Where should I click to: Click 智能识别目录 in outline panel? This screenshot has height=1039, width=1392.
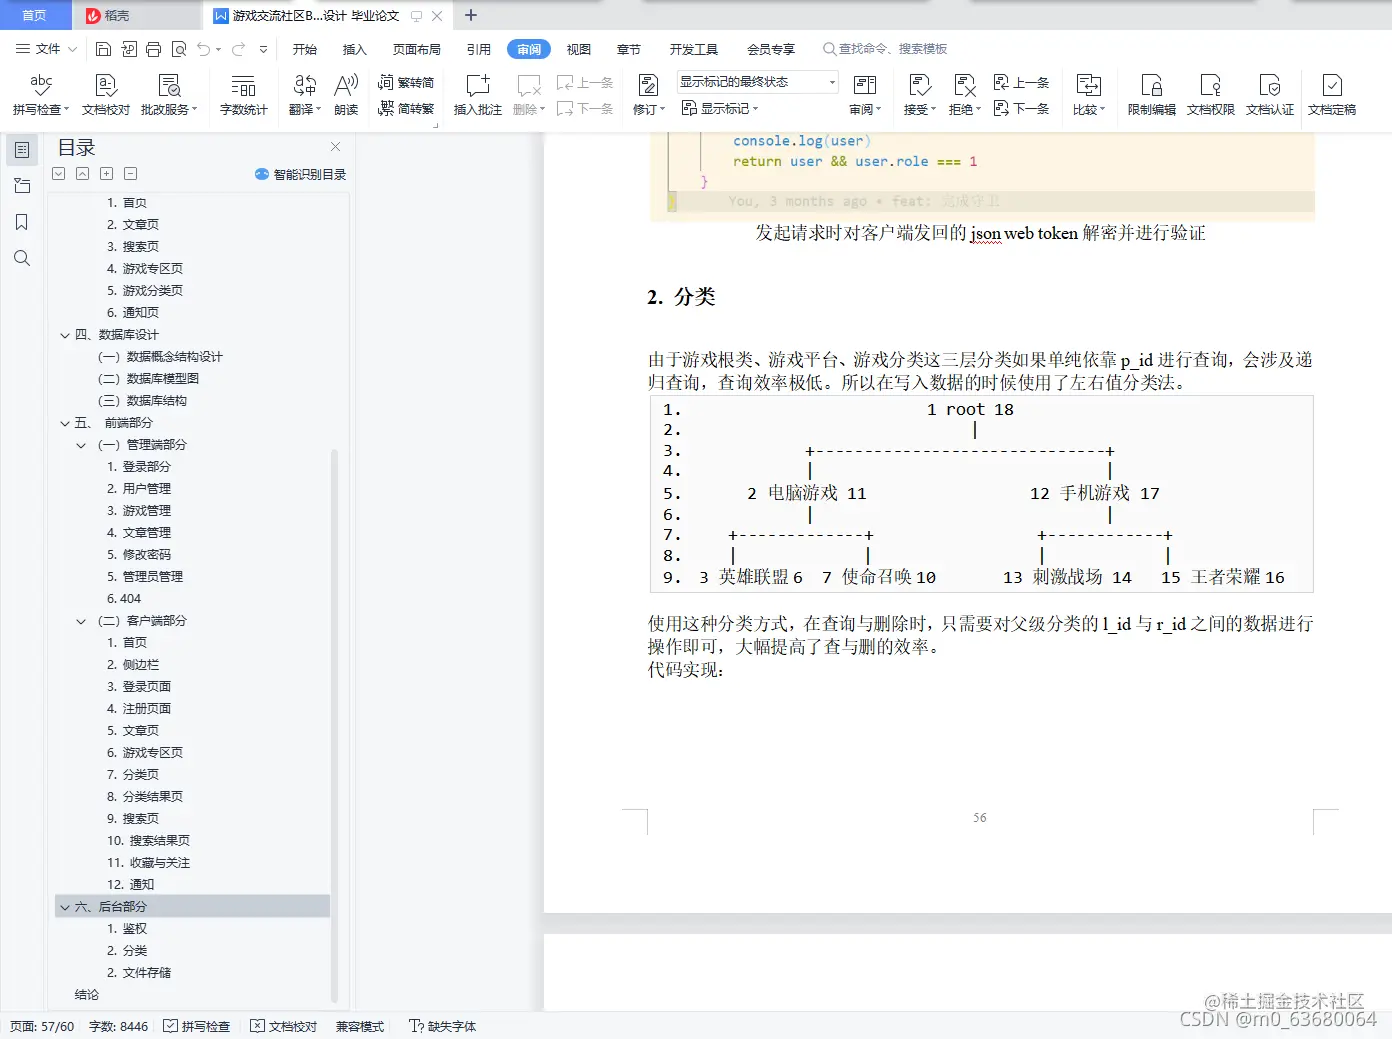coord(301,174)
